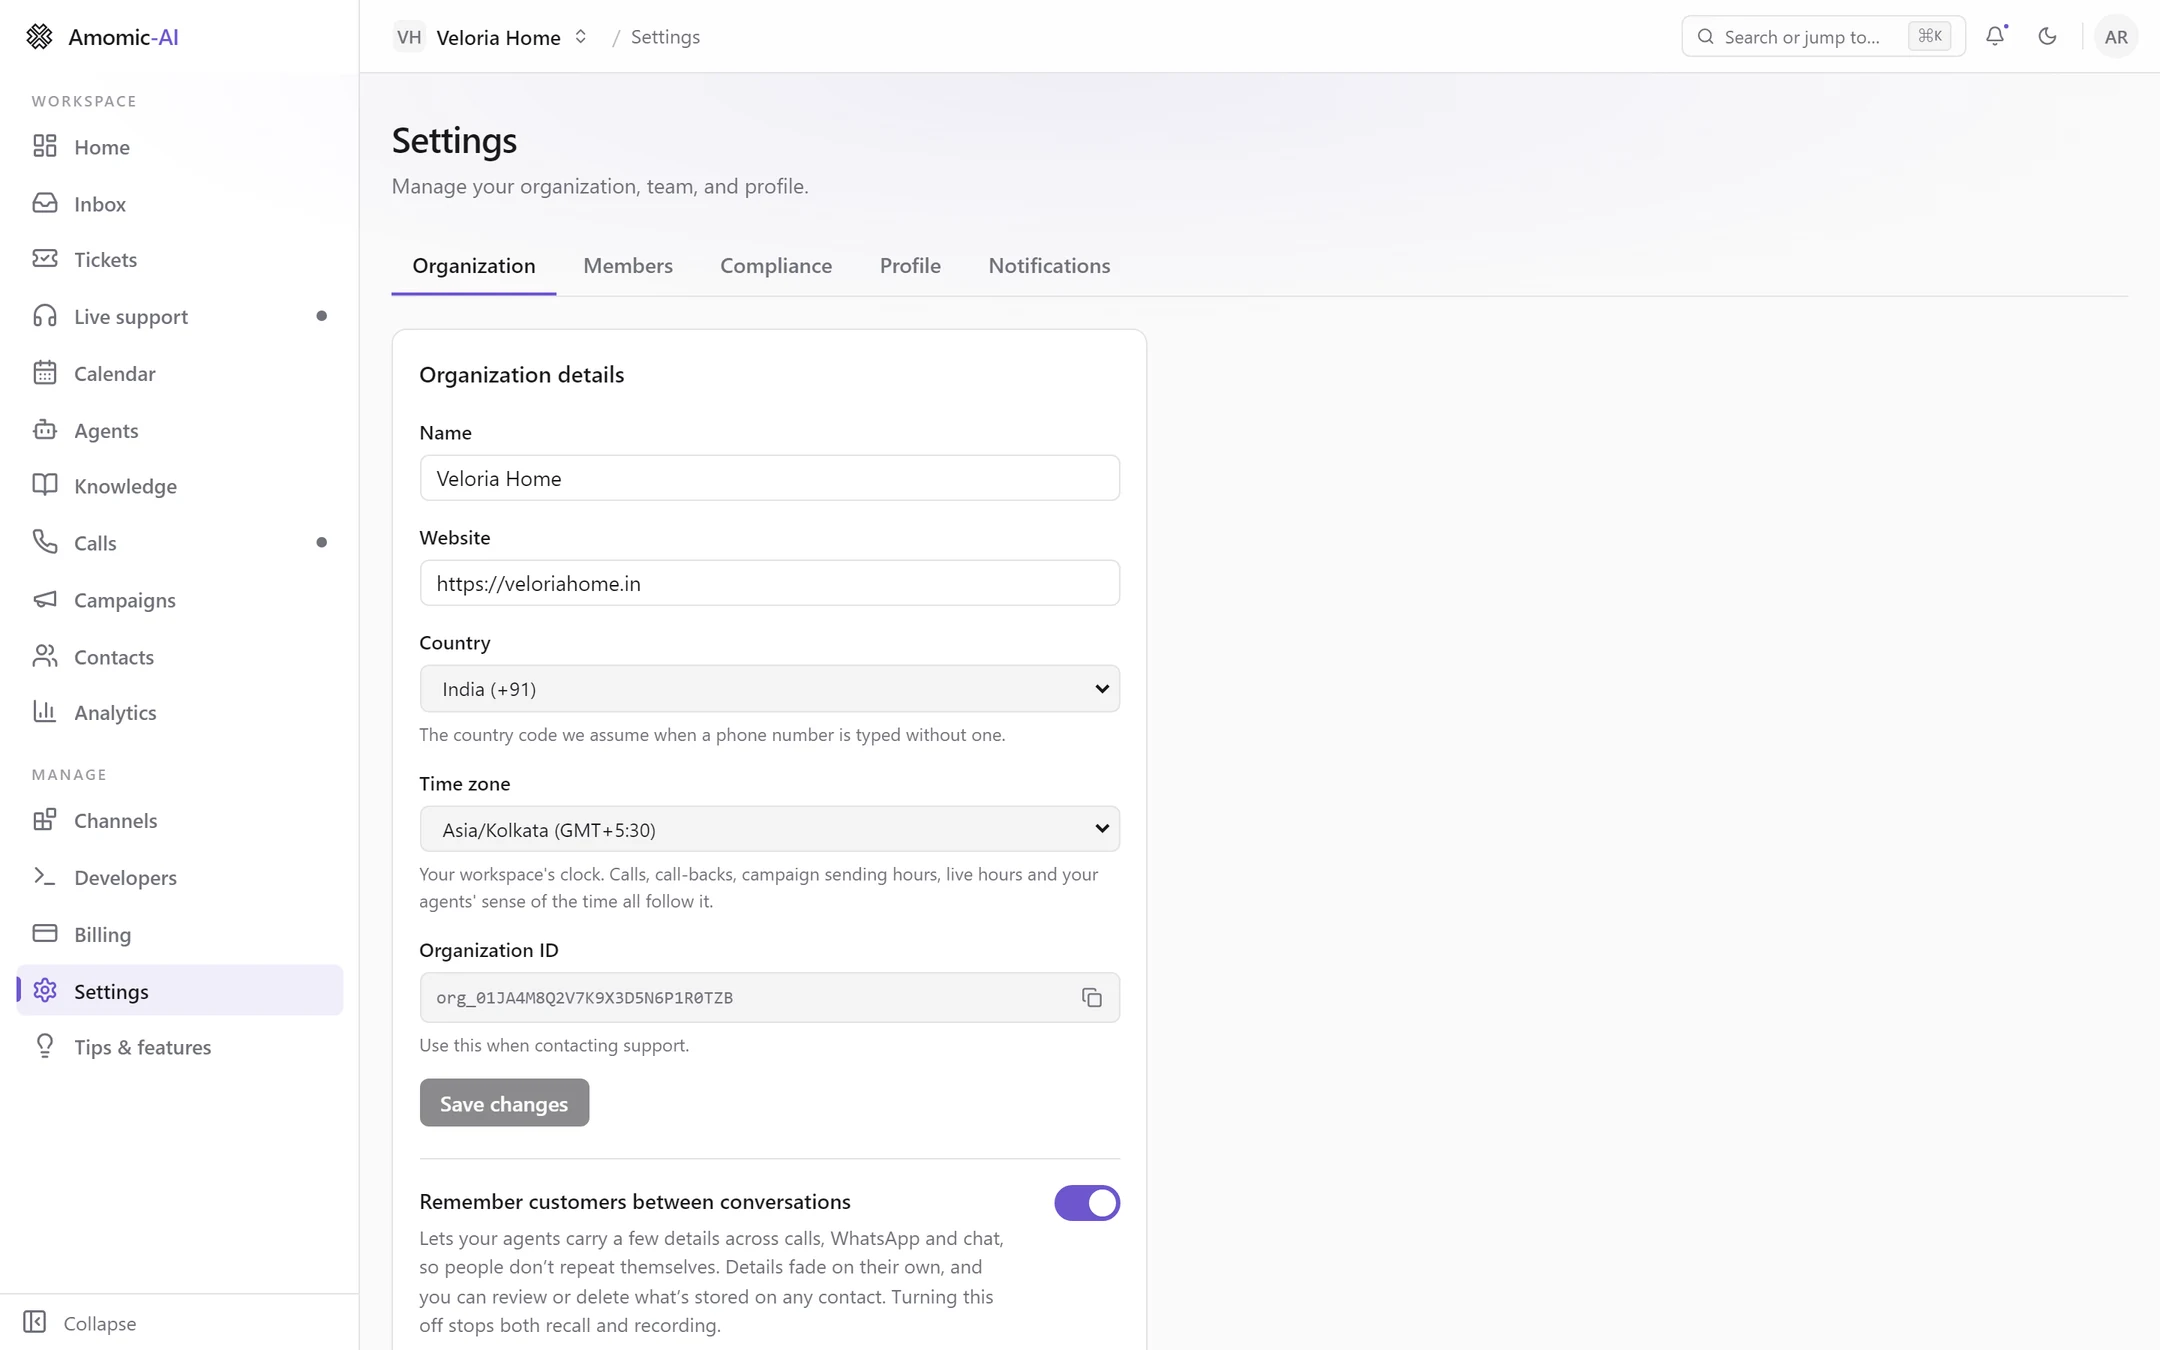Switch to the Members tab

tap(628, 265)
